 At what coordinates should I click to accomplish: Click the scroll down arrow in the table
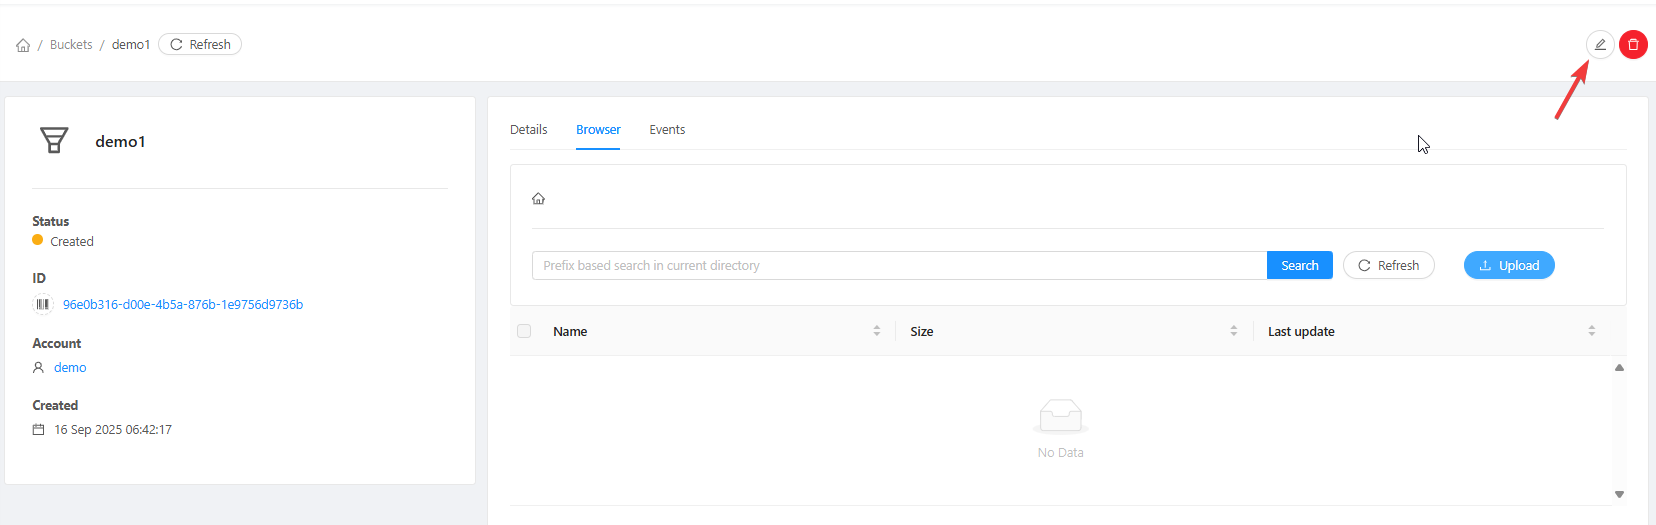tap(1619, 494)
